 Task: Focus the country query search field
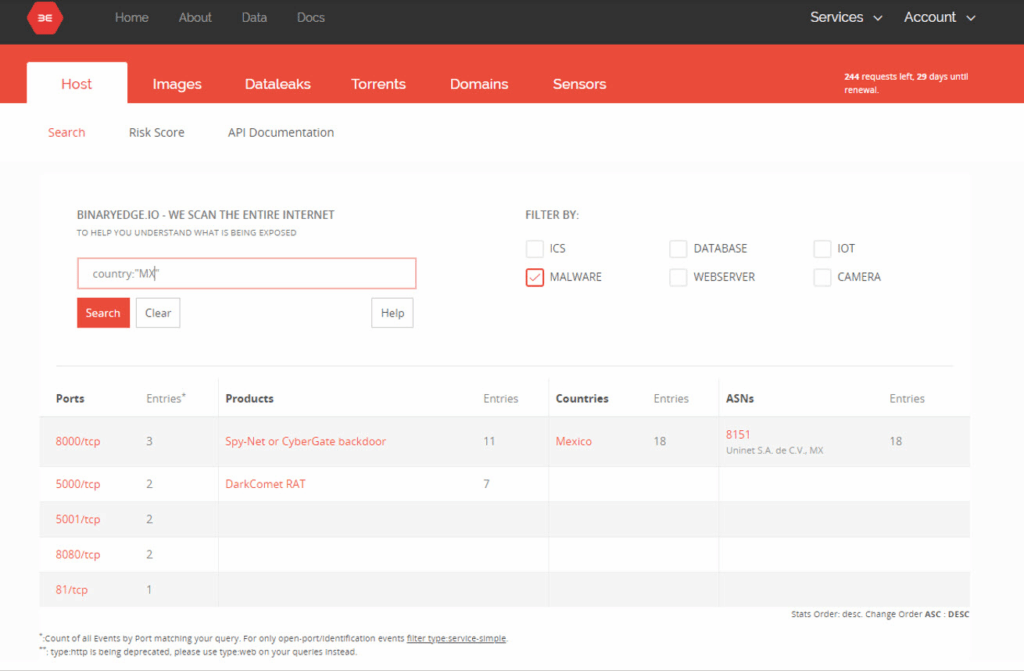247,274
